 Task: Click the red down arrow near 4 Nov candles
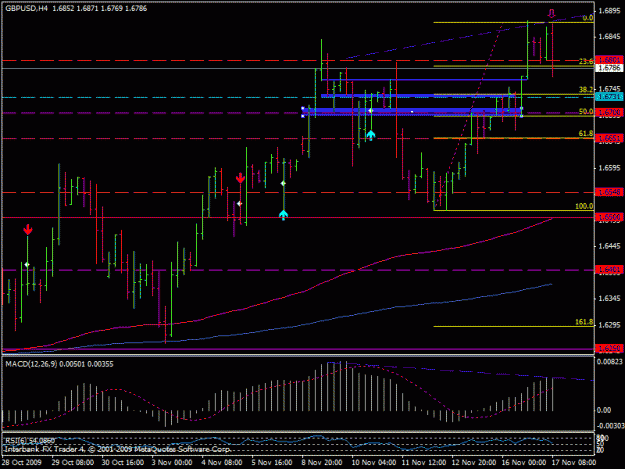click(x=240, y=178)
